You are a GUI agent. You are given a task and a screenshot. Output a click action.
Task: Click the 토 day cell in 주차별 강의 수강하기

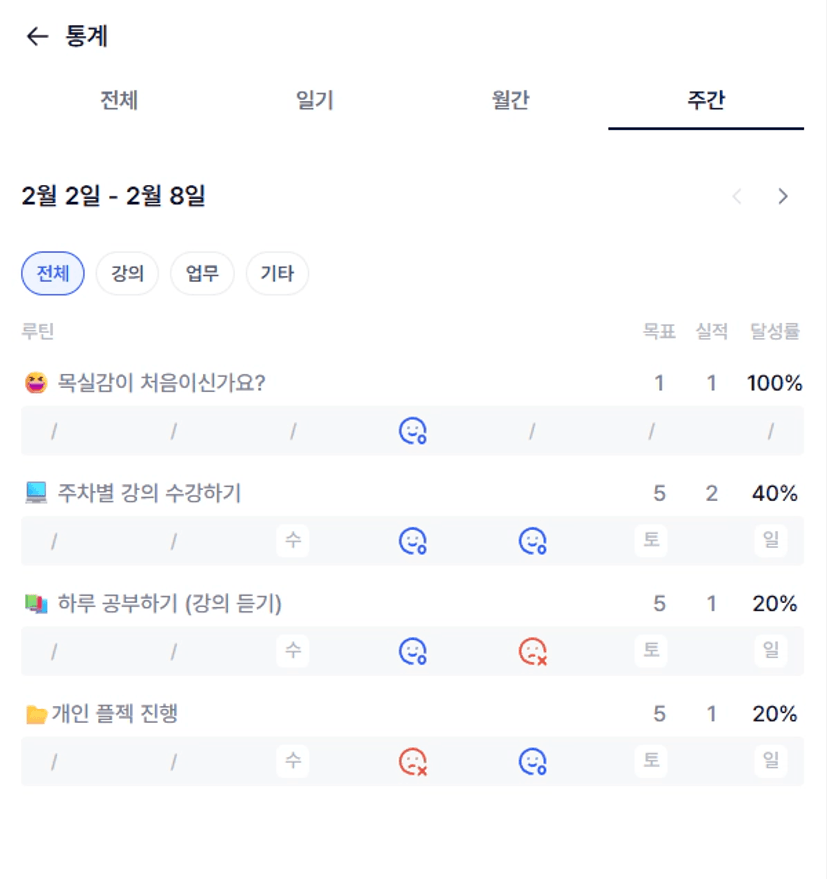[x=651, y=541]
